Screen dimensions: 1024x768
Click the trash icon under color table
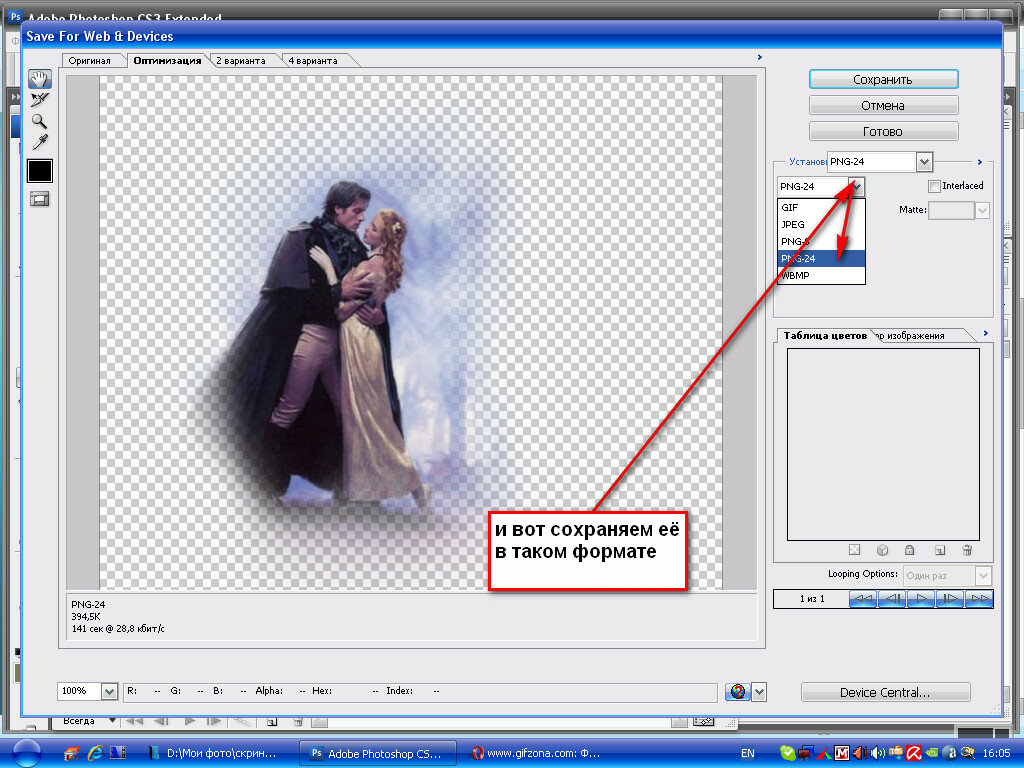[967, 550]
